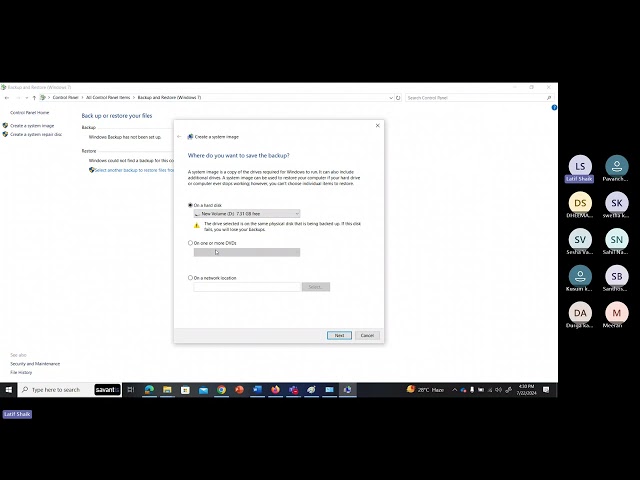Open the disabled DVD drive dropdown
The image size is (640, 480).
(x=247, y=252)
